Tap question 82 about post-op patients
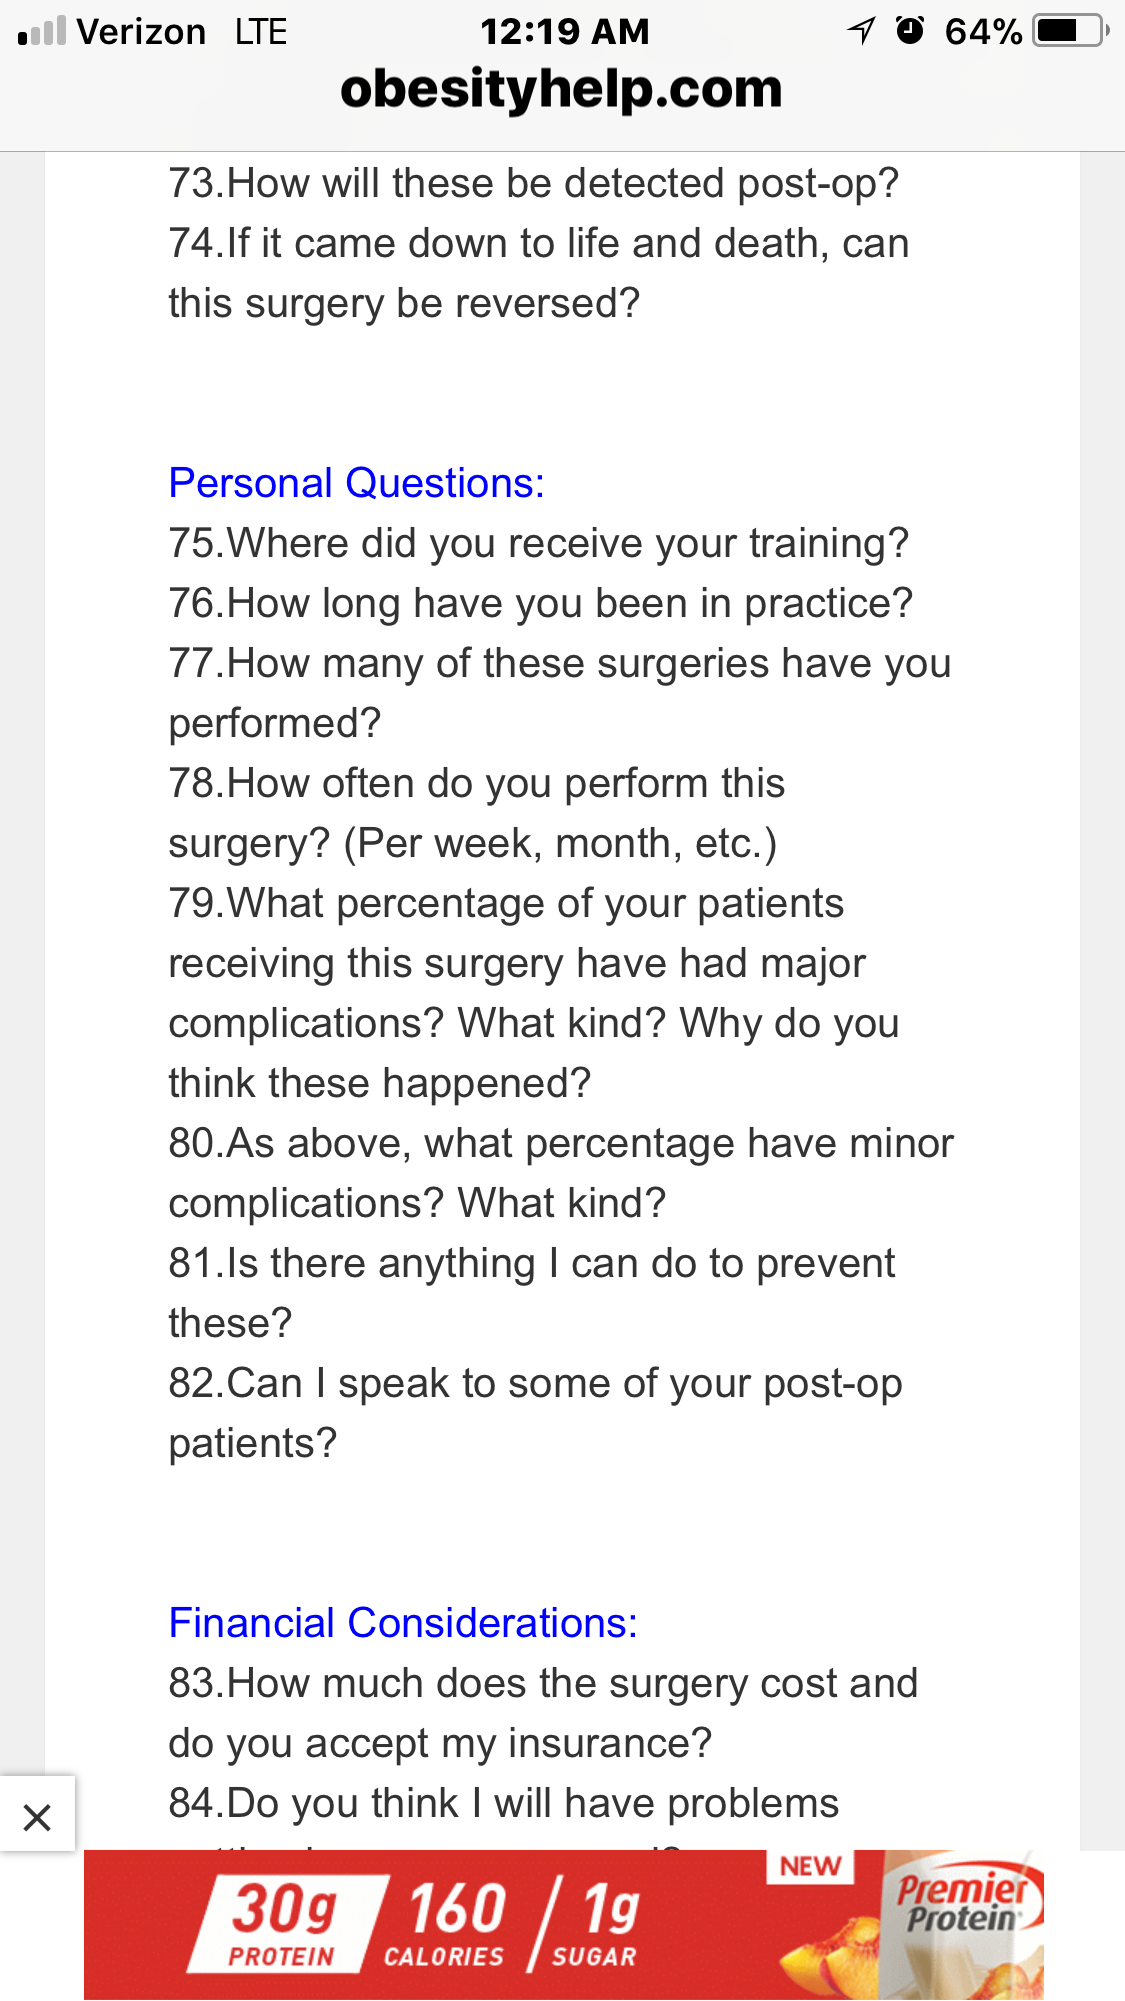Viewport: 1125px width, 2001px height. pos(535,1413)
